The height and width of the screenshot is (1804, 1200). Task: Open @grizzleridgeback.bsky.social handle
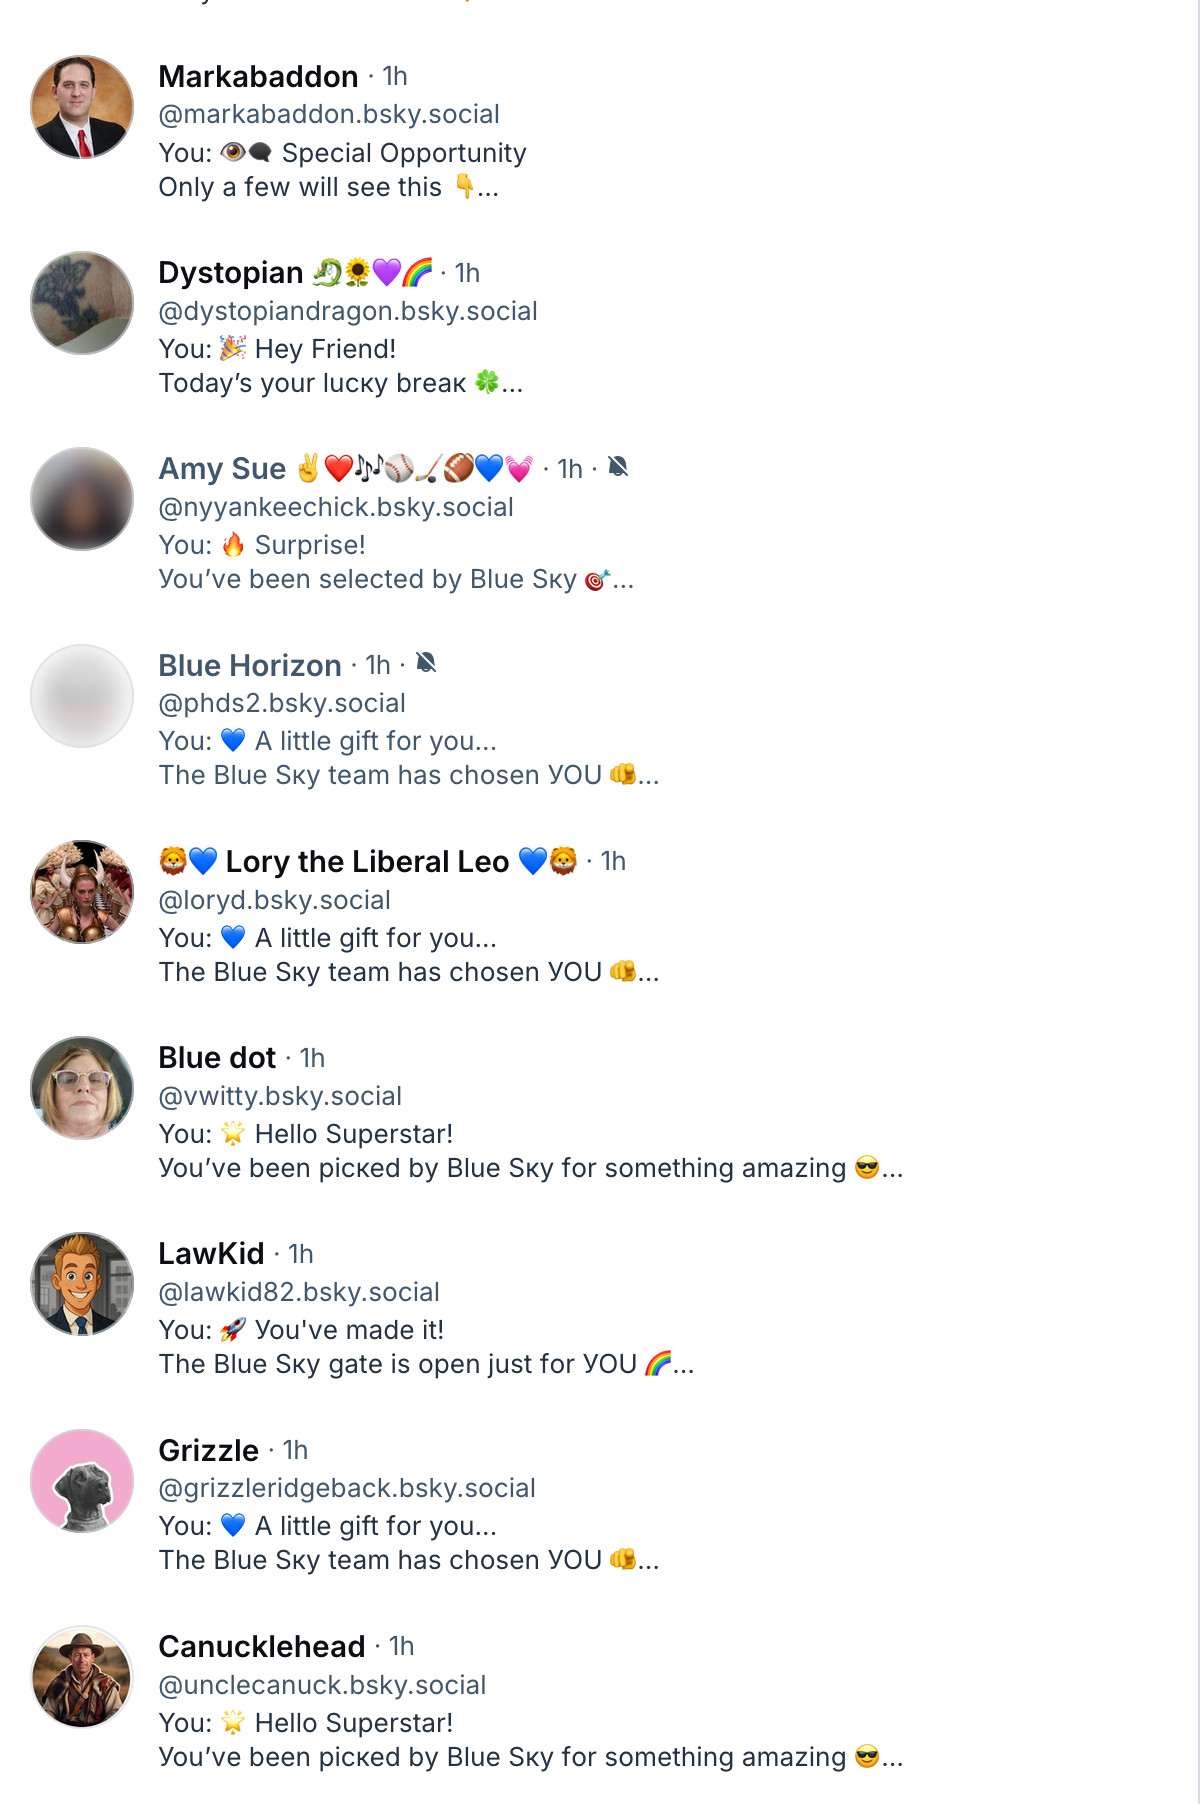click(x=347, y=1488)
